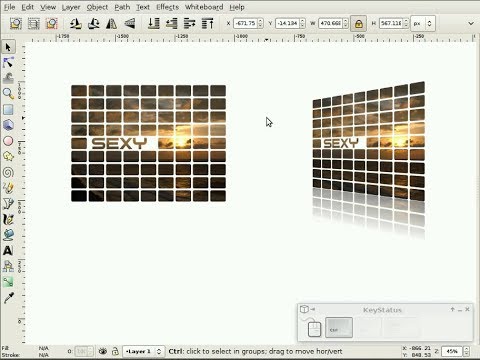Rotate selection 90 degrees clockwise
480x360 pixels.
point(94,23)
